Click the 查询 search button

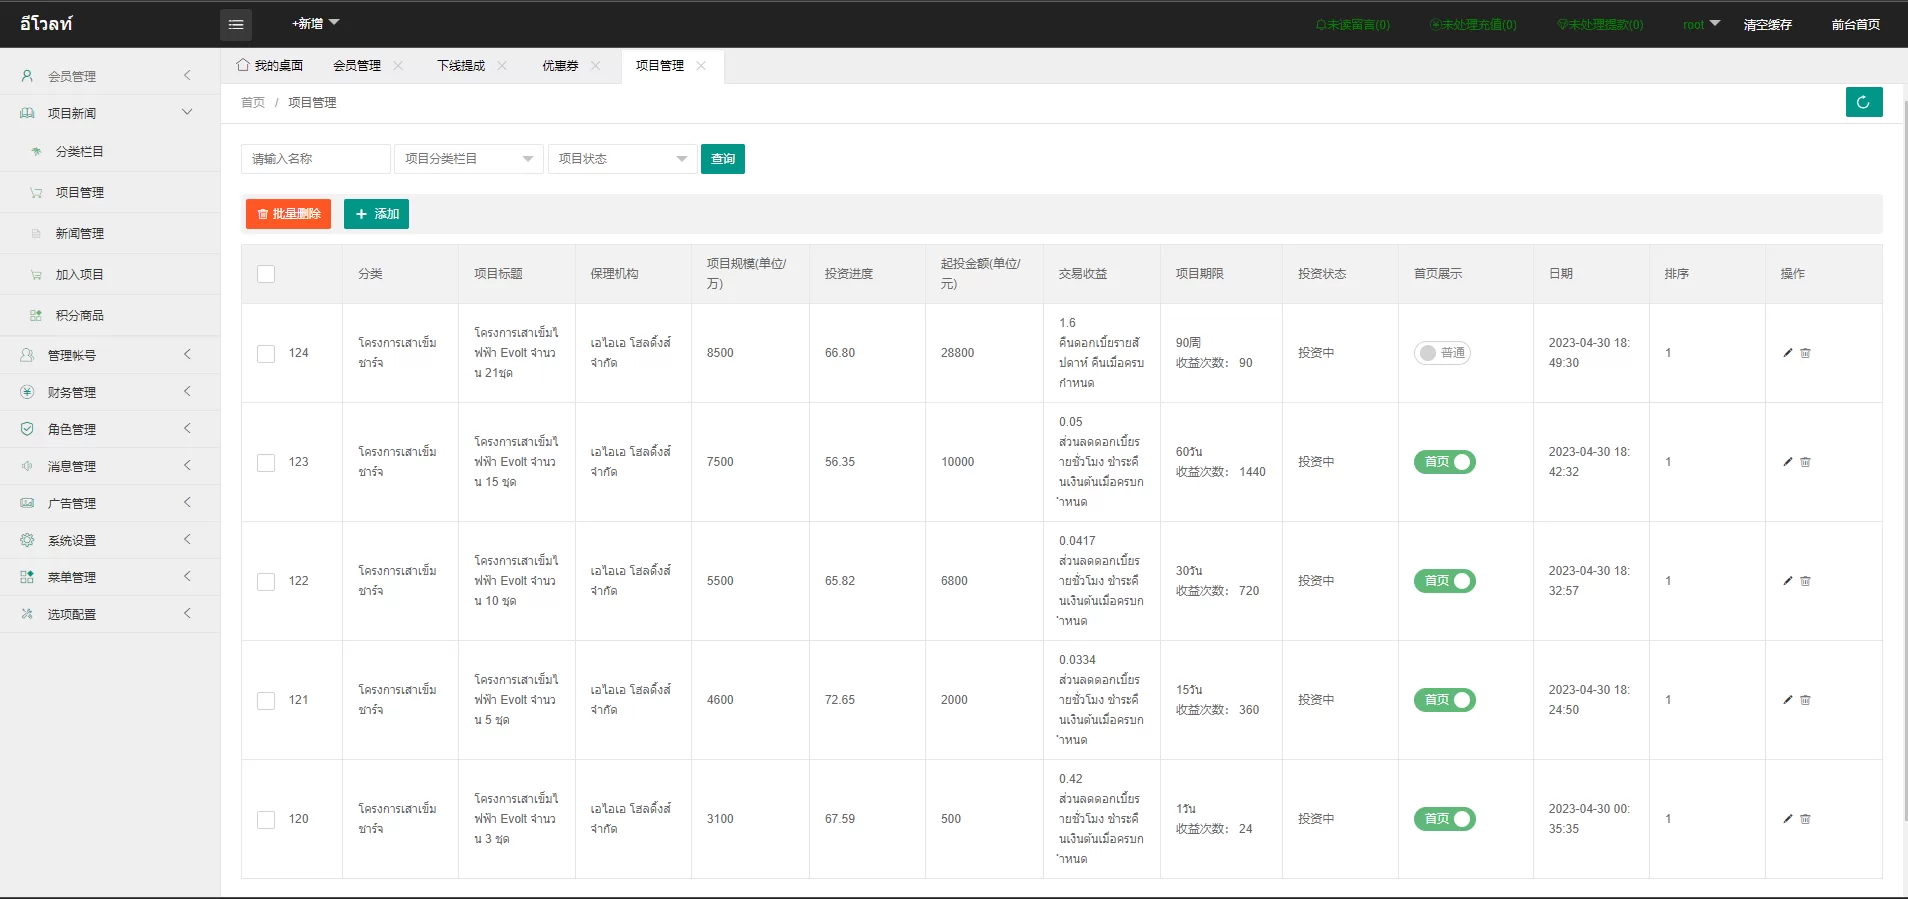coord(722,159)
